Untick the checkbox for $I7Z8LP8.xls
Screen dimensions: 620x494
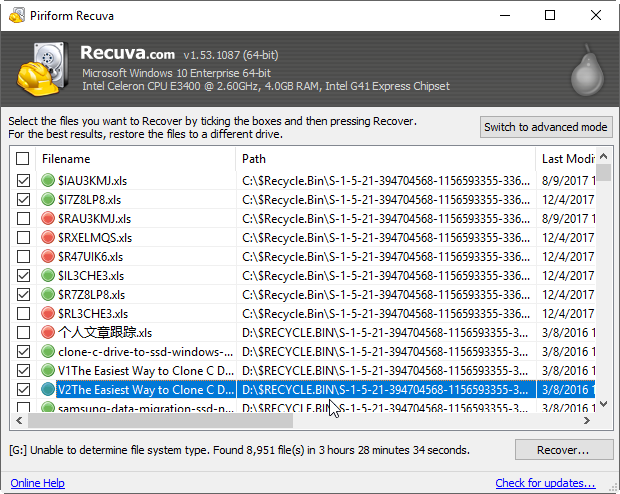[x=23, y=199]
